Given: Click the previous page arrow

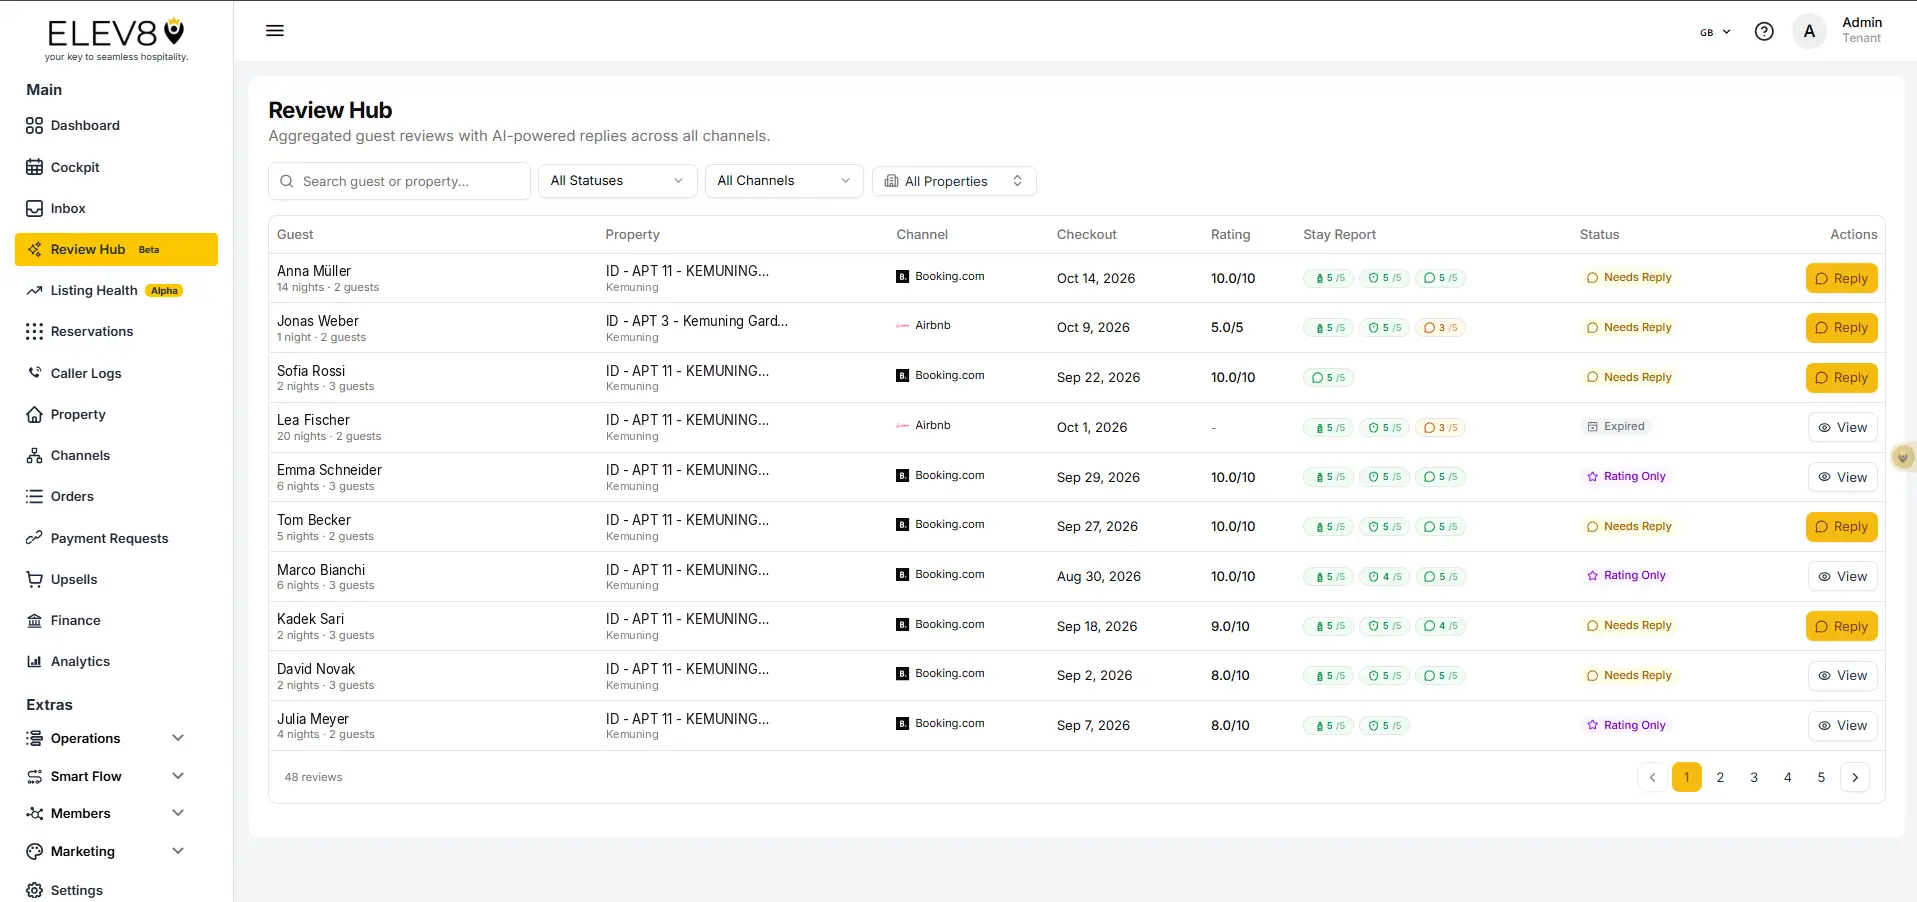Looking at the screenshot, I should click(x=1652, y=778).
